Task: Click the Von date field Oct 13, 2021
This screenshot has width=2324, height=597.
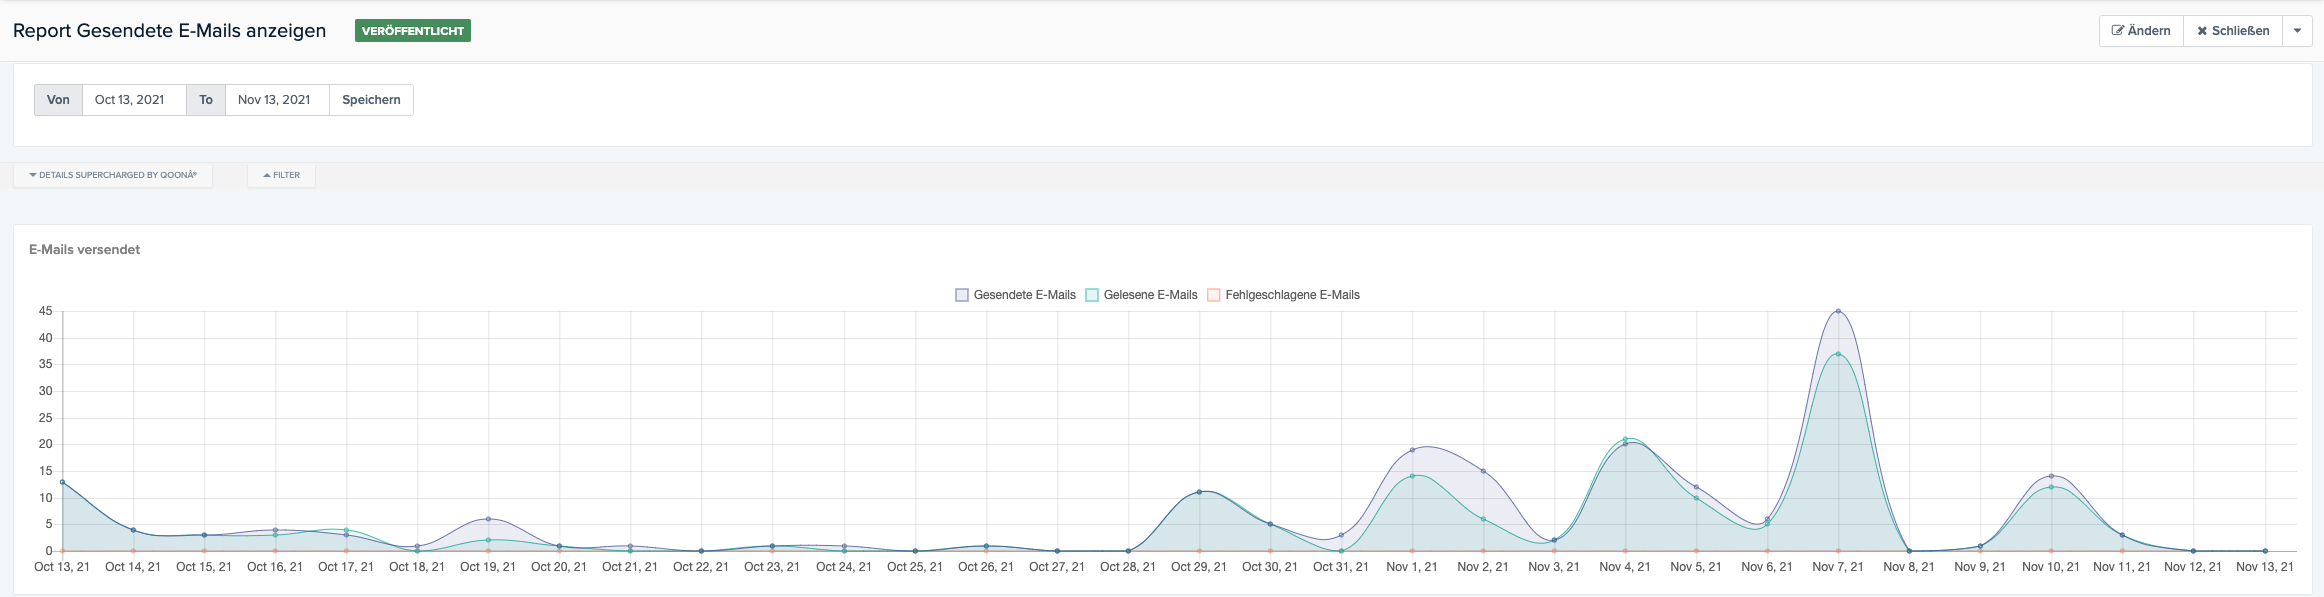Action: pos(134,100)
